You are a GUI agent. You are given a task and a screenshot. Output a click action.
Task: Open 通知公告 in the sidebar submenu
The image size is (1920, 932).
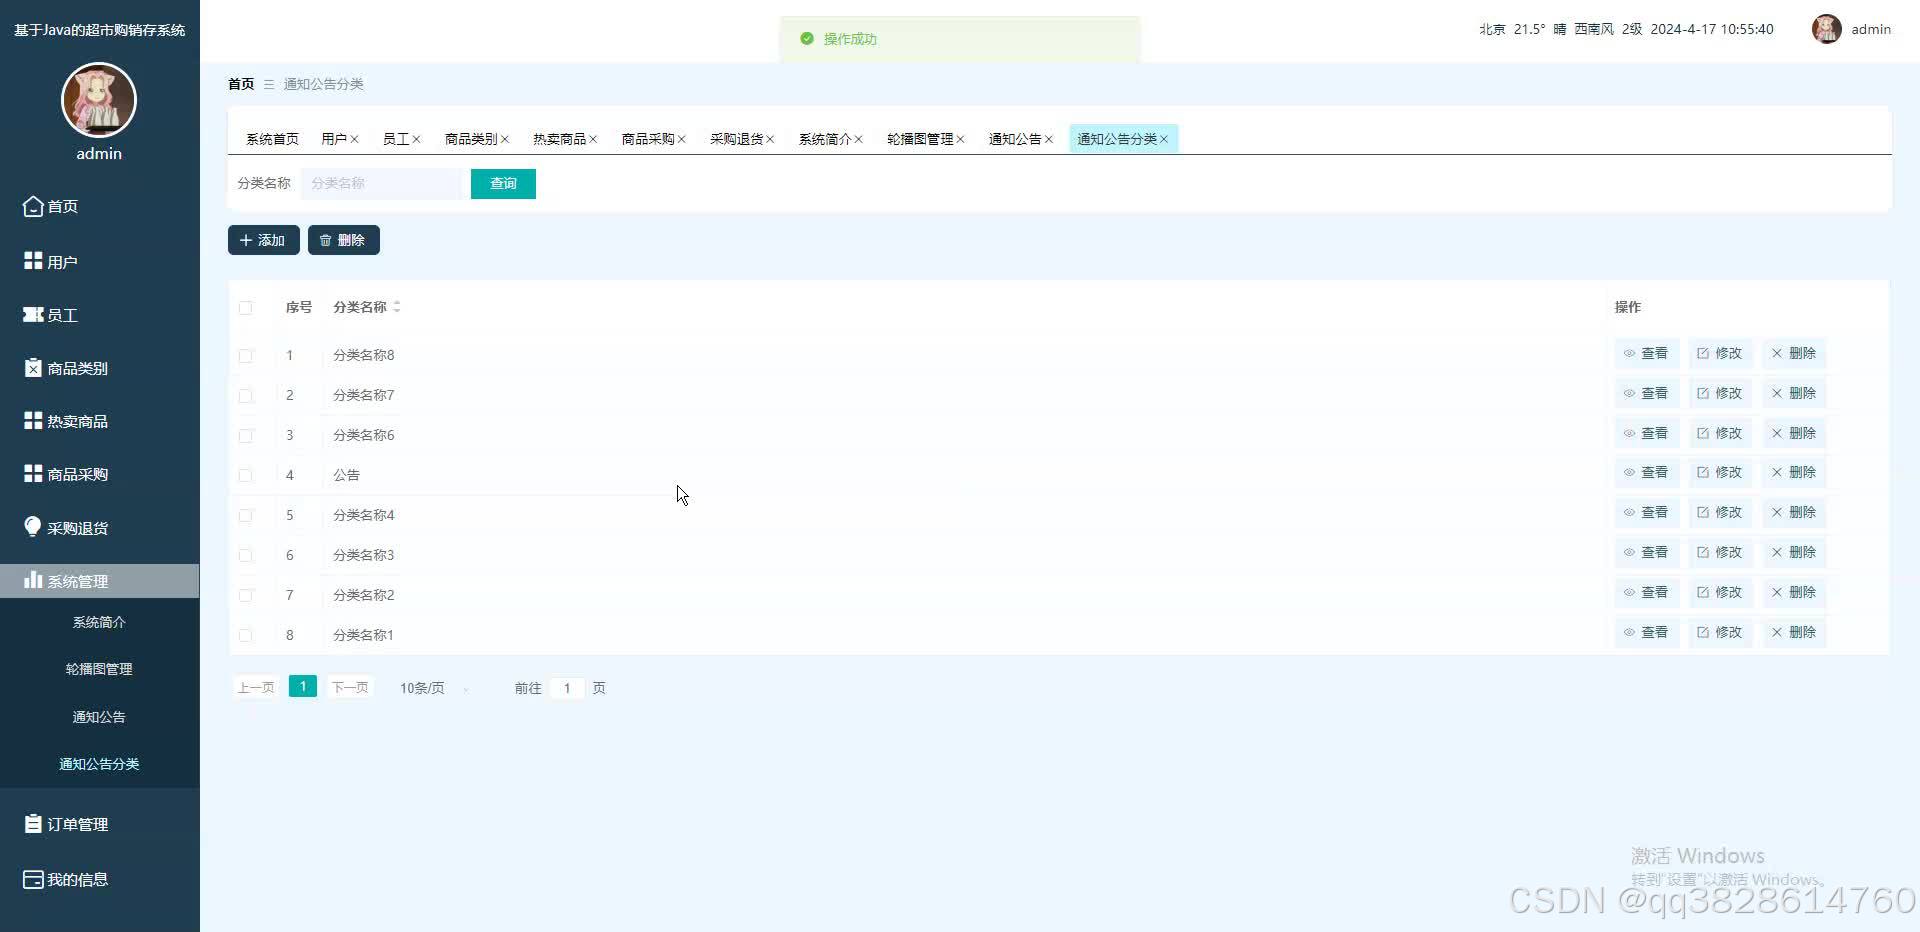click(x=99, y=717)
